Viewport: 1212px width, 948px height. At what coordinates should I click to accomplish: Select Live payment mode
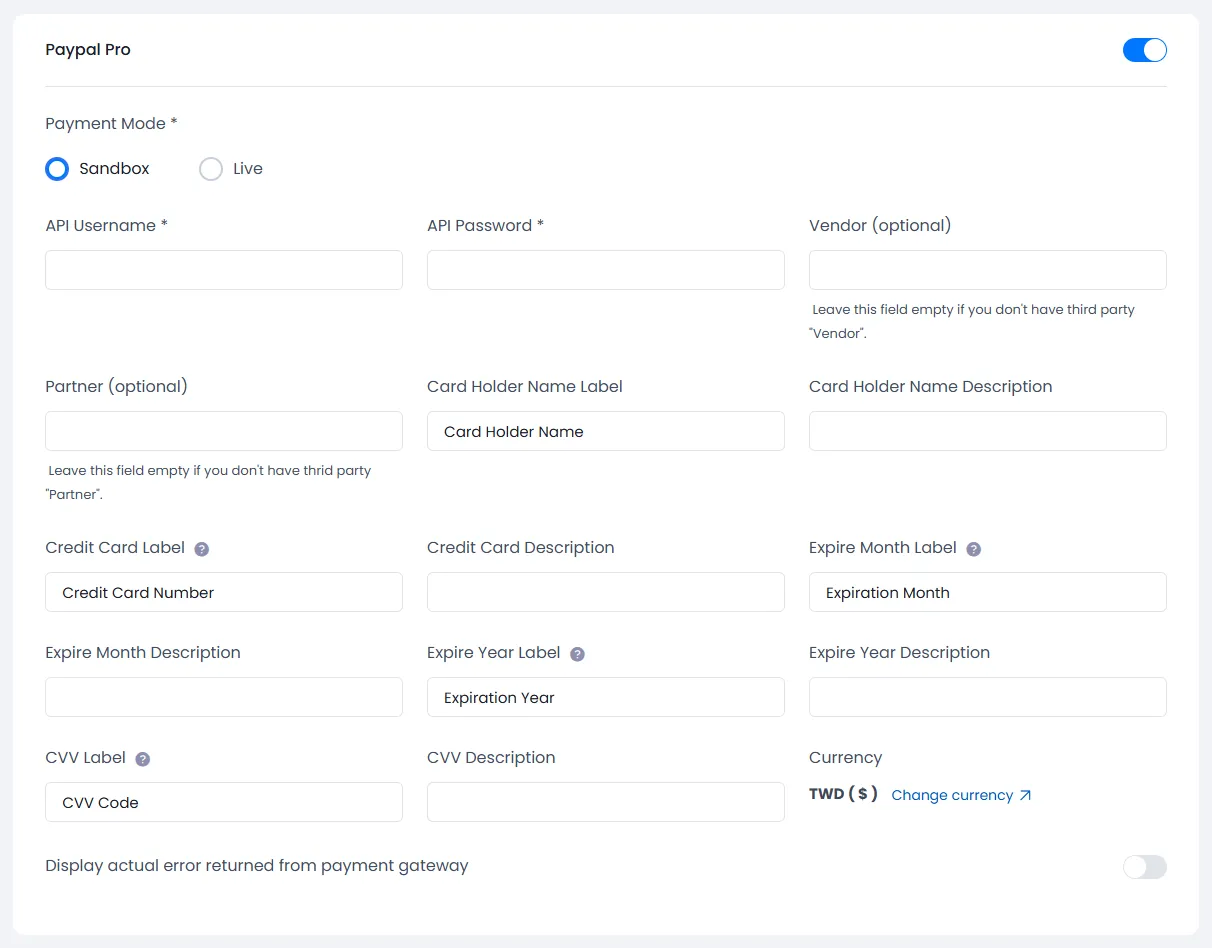pos(211,169)
